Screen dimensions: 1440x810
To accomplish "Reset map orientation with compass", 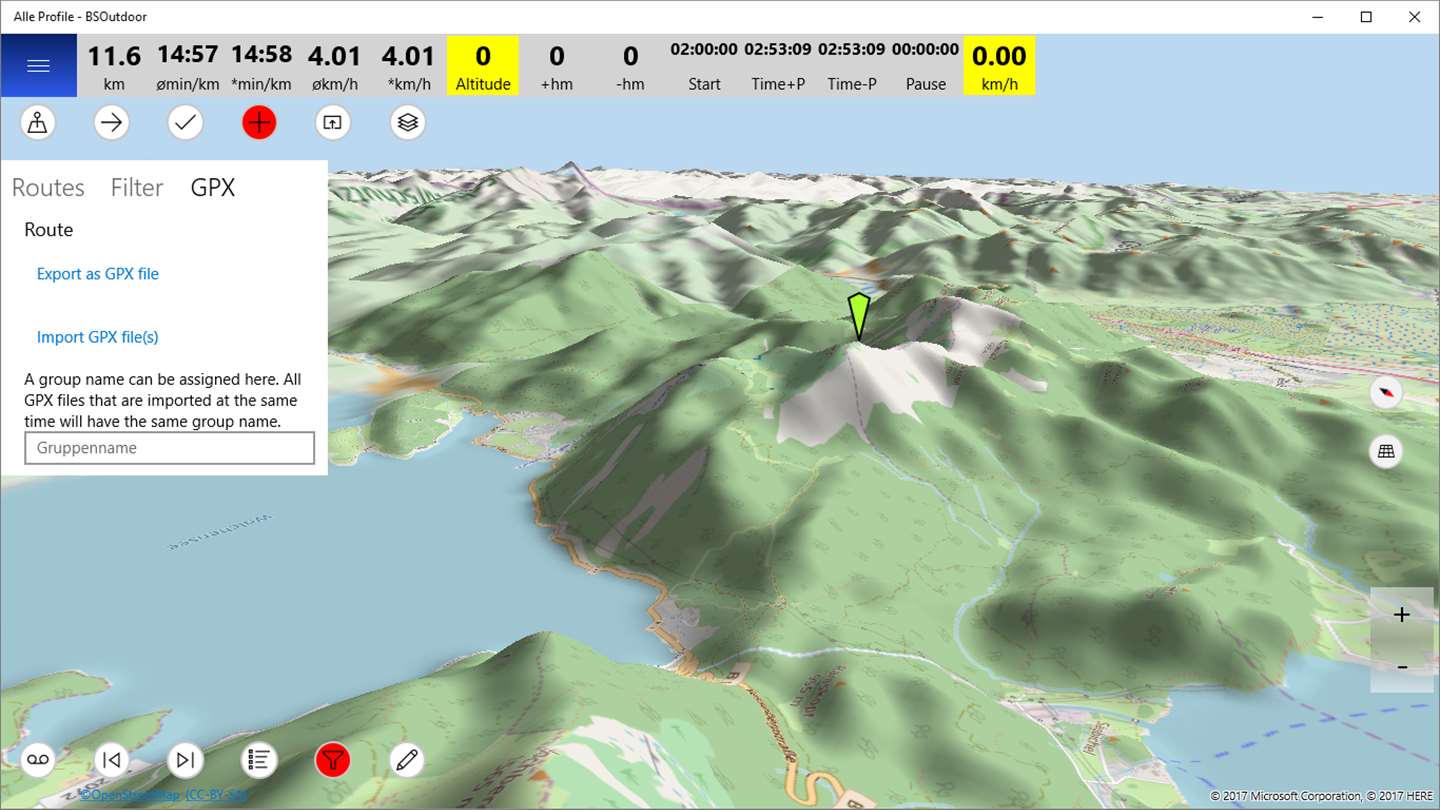I will [1386, 392].
